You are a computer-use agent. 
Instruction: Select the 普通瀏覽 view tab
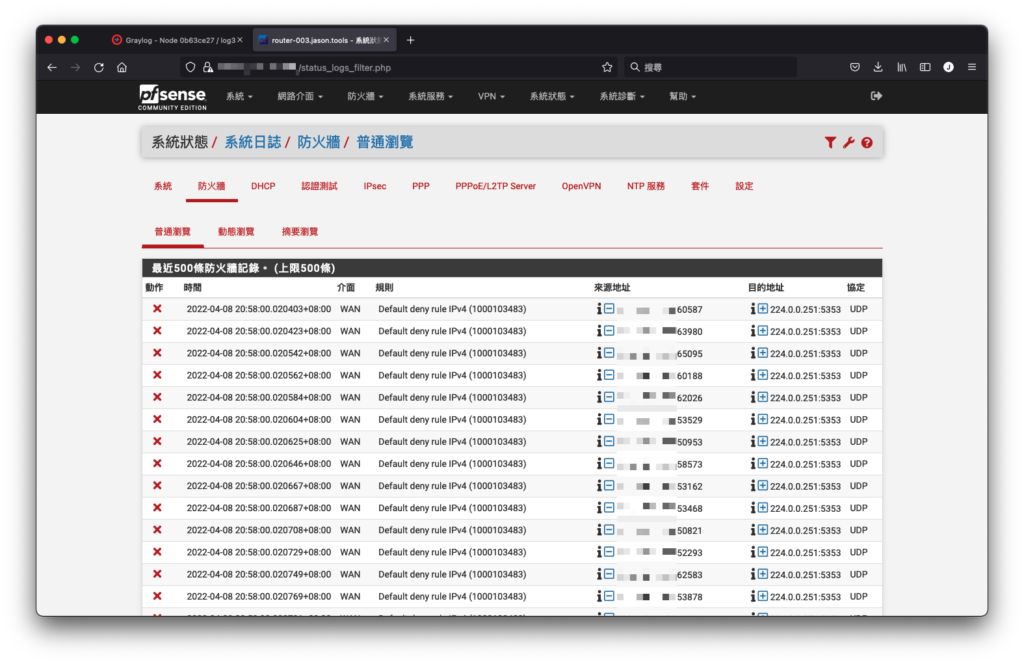tap(172, 232)
